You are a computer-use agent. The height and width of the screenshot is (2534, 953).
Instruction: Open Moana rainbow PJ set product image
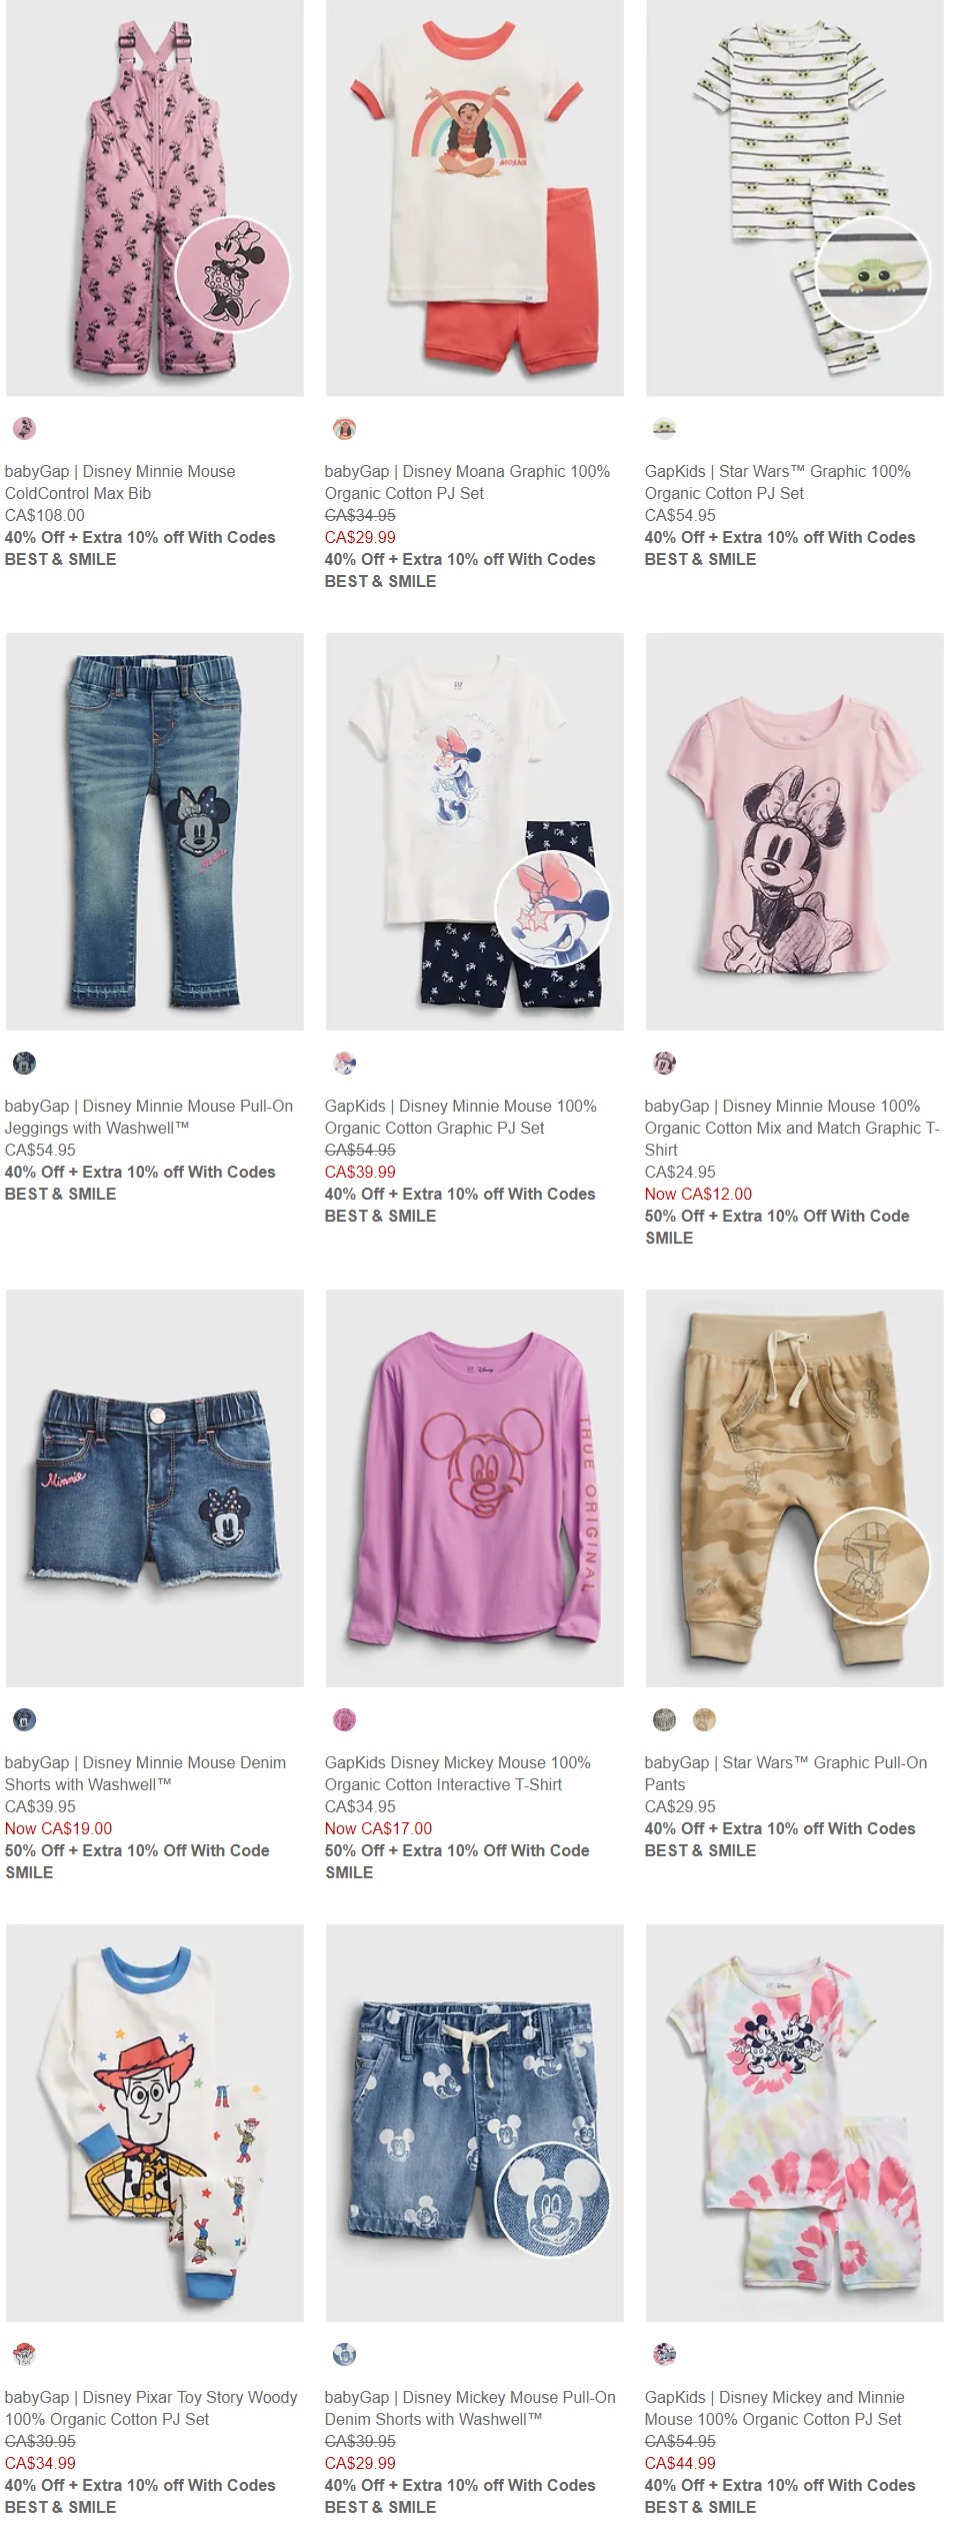click(475, 198)
